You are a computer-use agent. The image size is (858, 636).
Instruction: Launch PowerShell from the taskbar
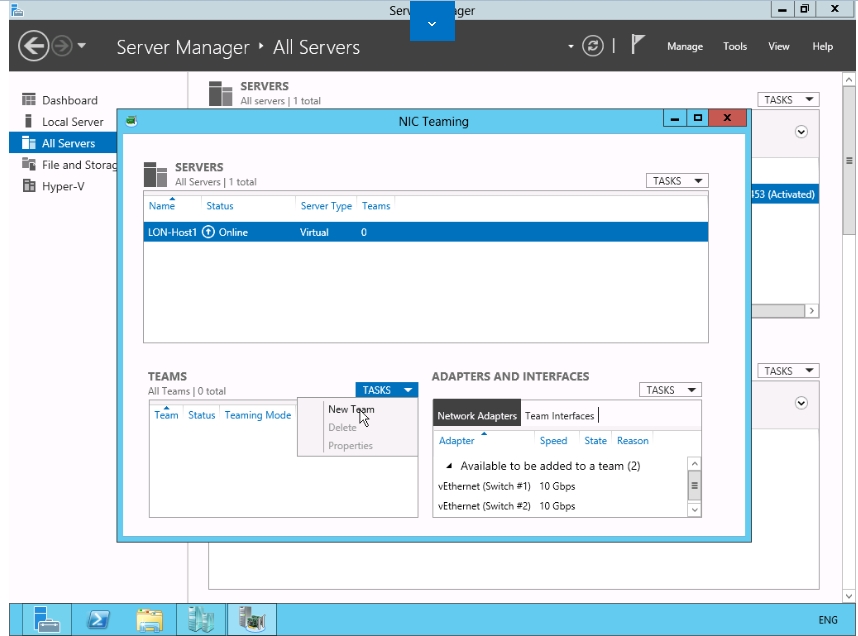pos(98,620)
